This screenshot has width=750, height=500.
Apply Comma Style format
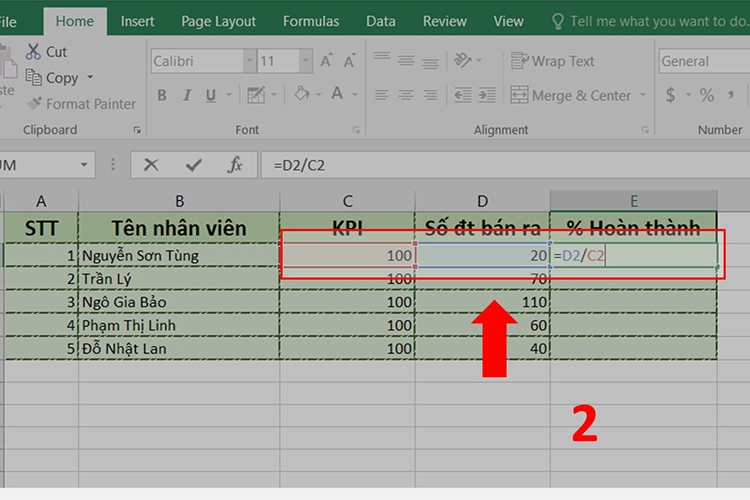tap(731, 95)
